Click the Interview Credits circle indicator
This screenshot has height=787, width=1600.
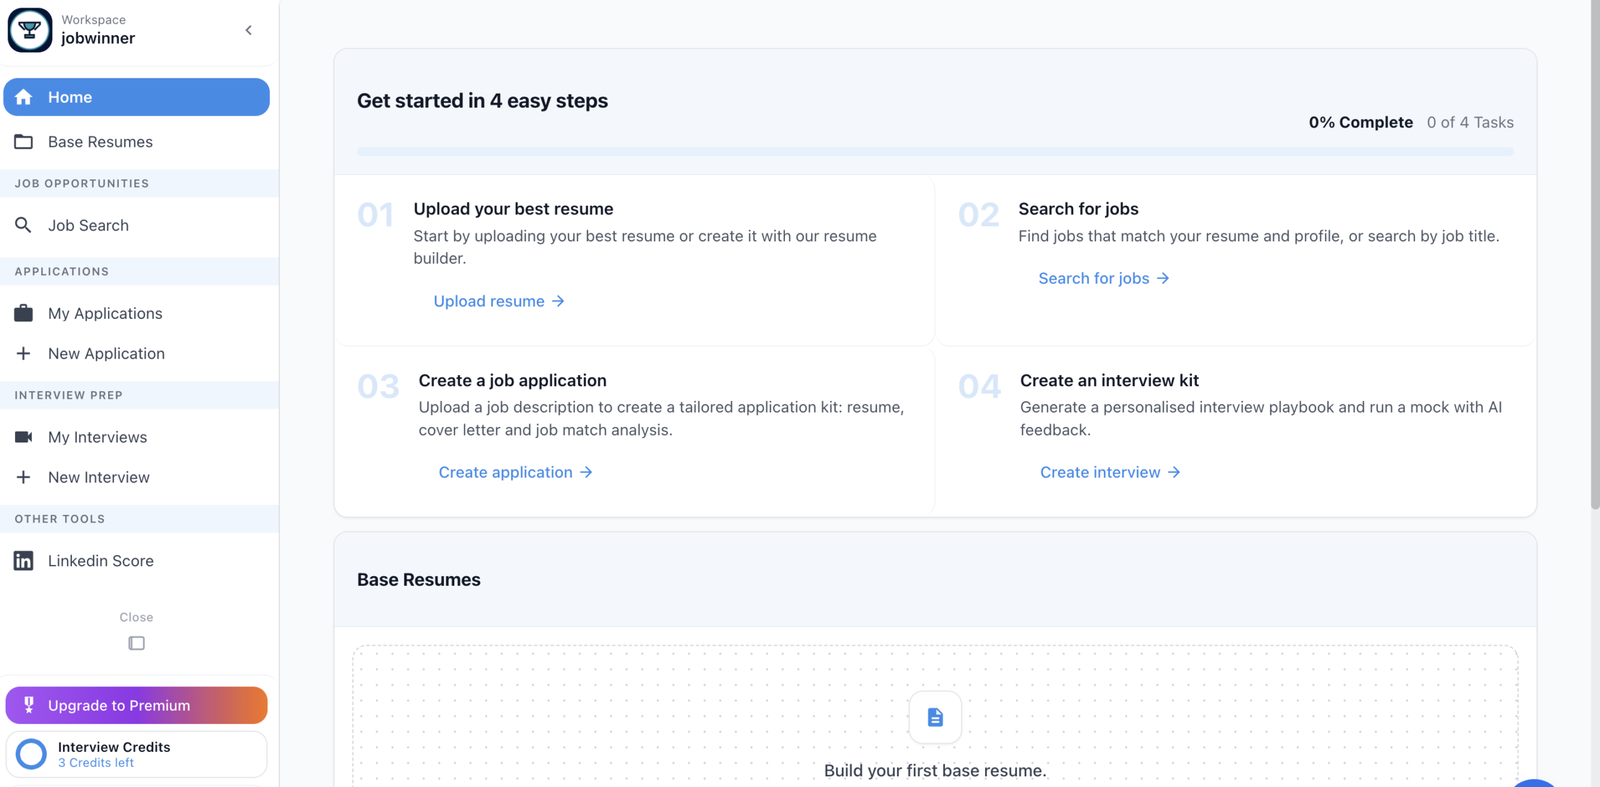[32, 754]
